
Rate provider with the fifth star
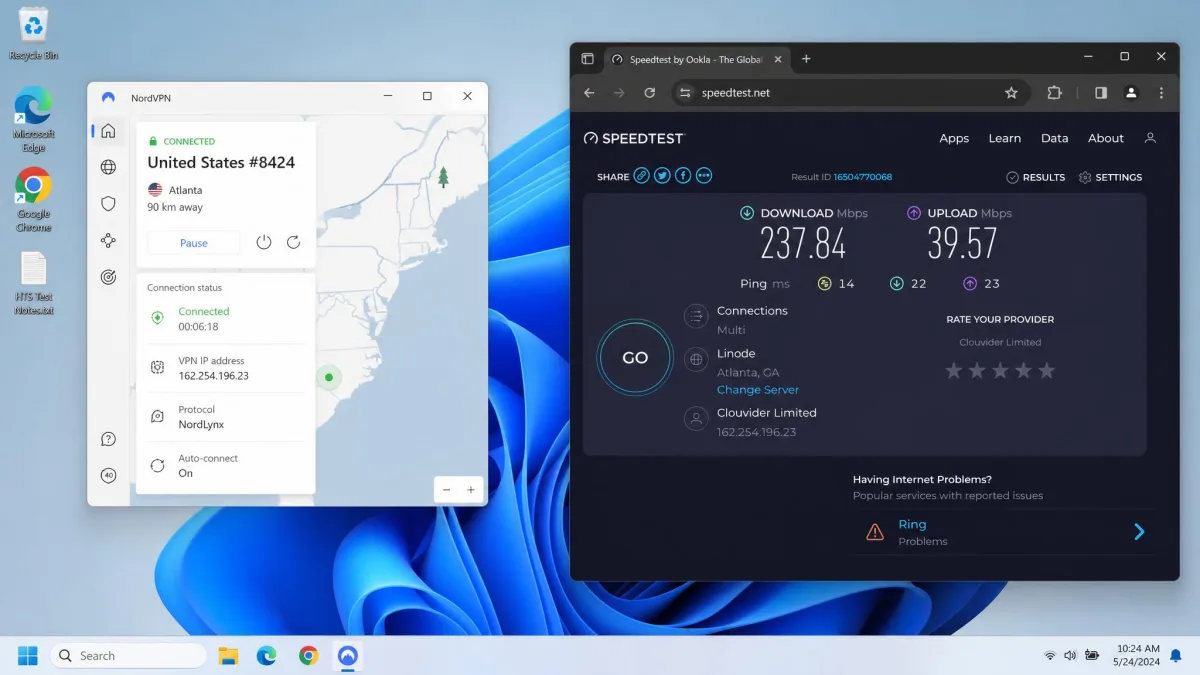(1046, 371)
